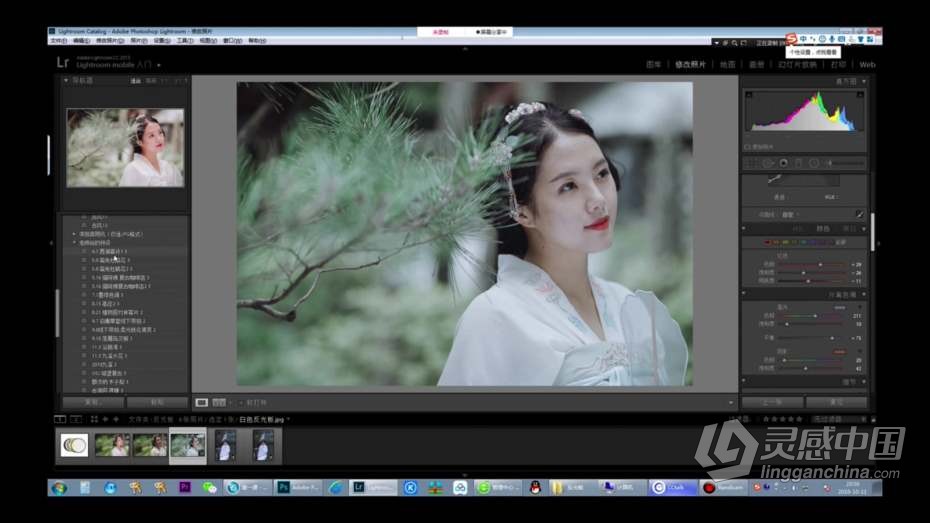Viewport: 930px width, 523px height.
Task: Click the 复位 reset button
Action: [x=836, y=403]
